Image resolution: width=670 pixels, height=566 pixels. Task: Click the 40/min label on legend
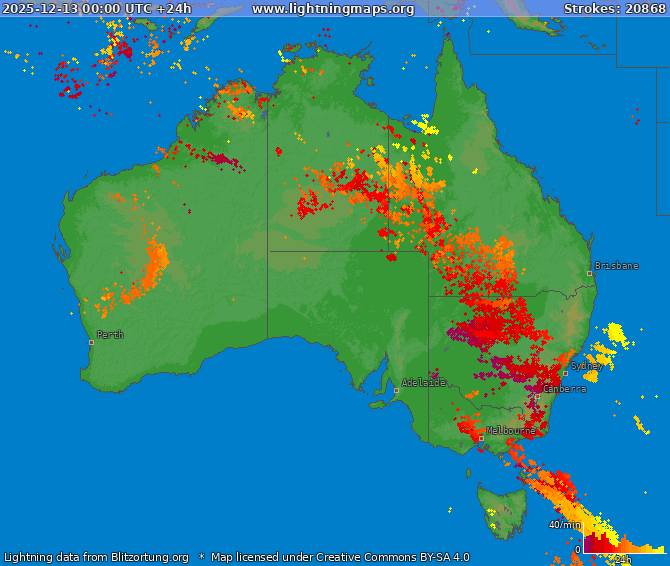(564, 525)
